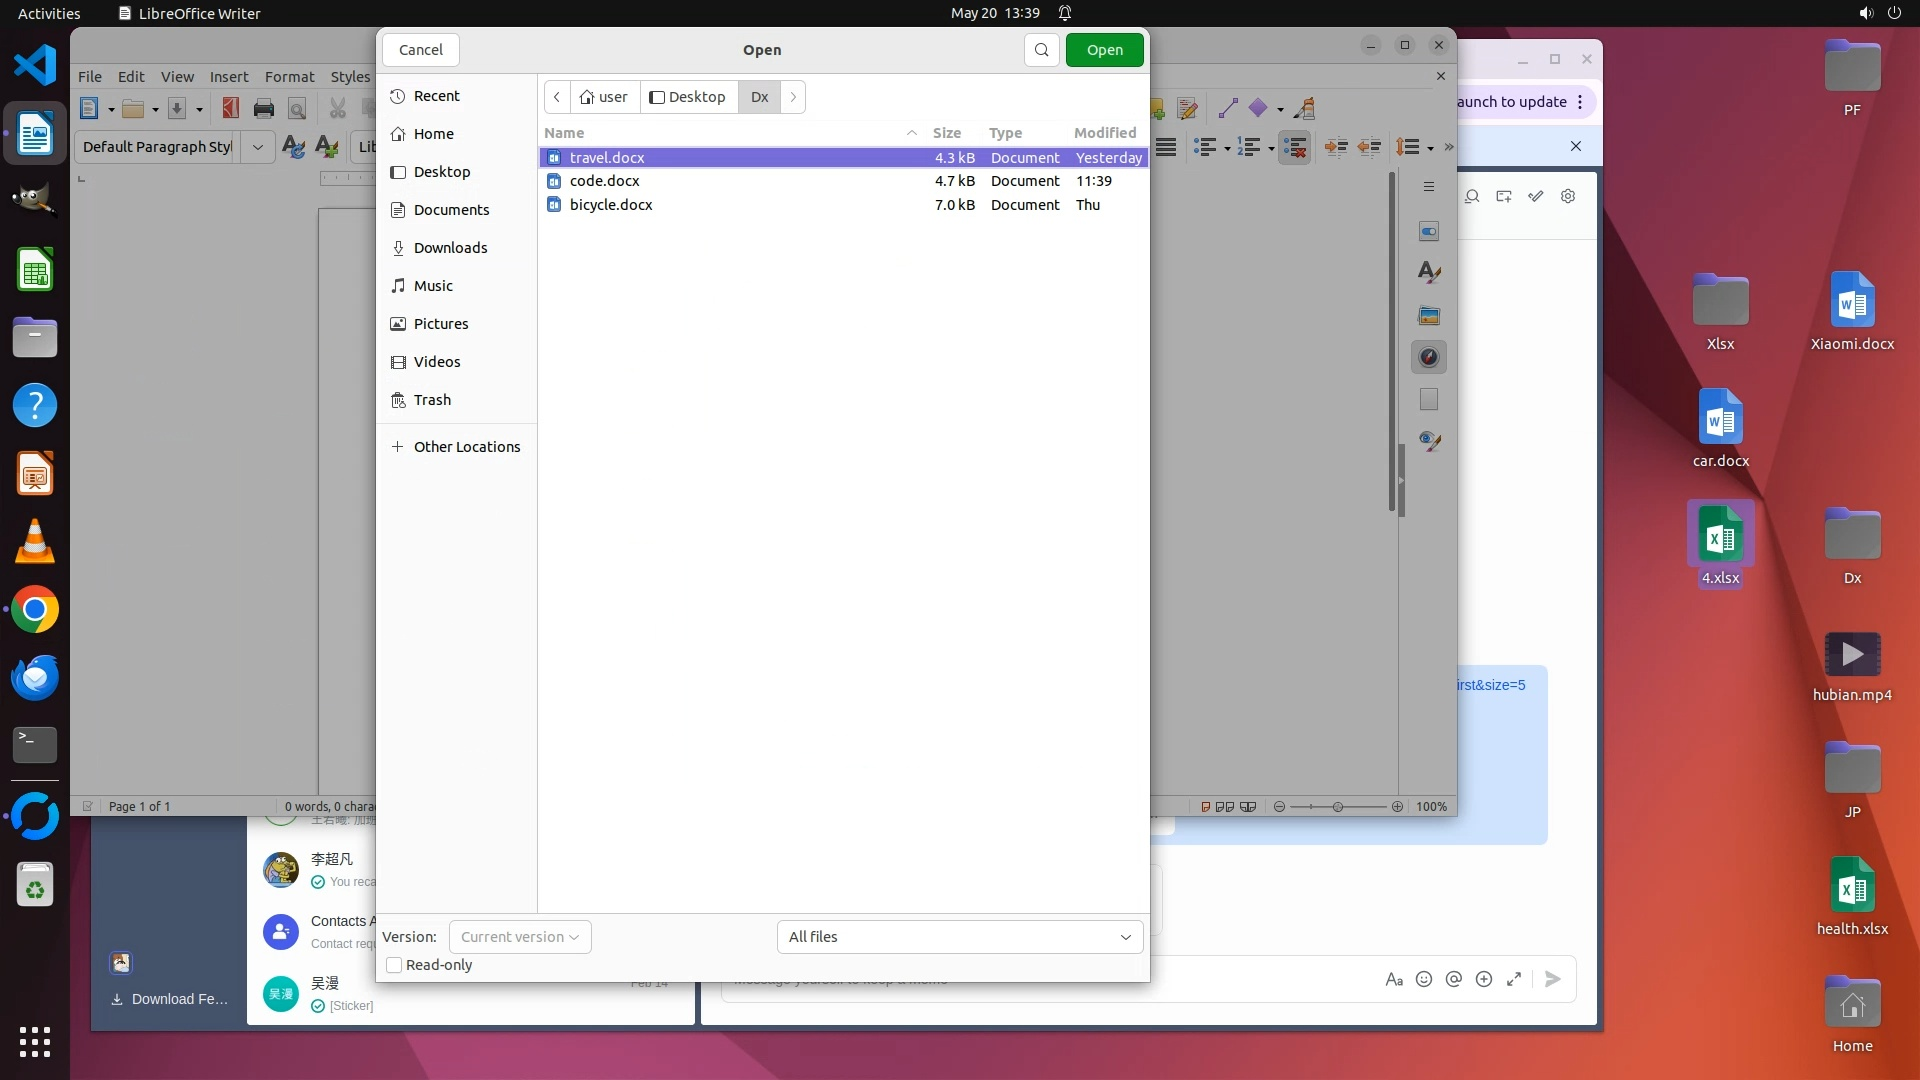Viewport: 1920px width, 1080px height.
Task: Click the emoji icon in chat input
Action: click(x=1424, y=979)
